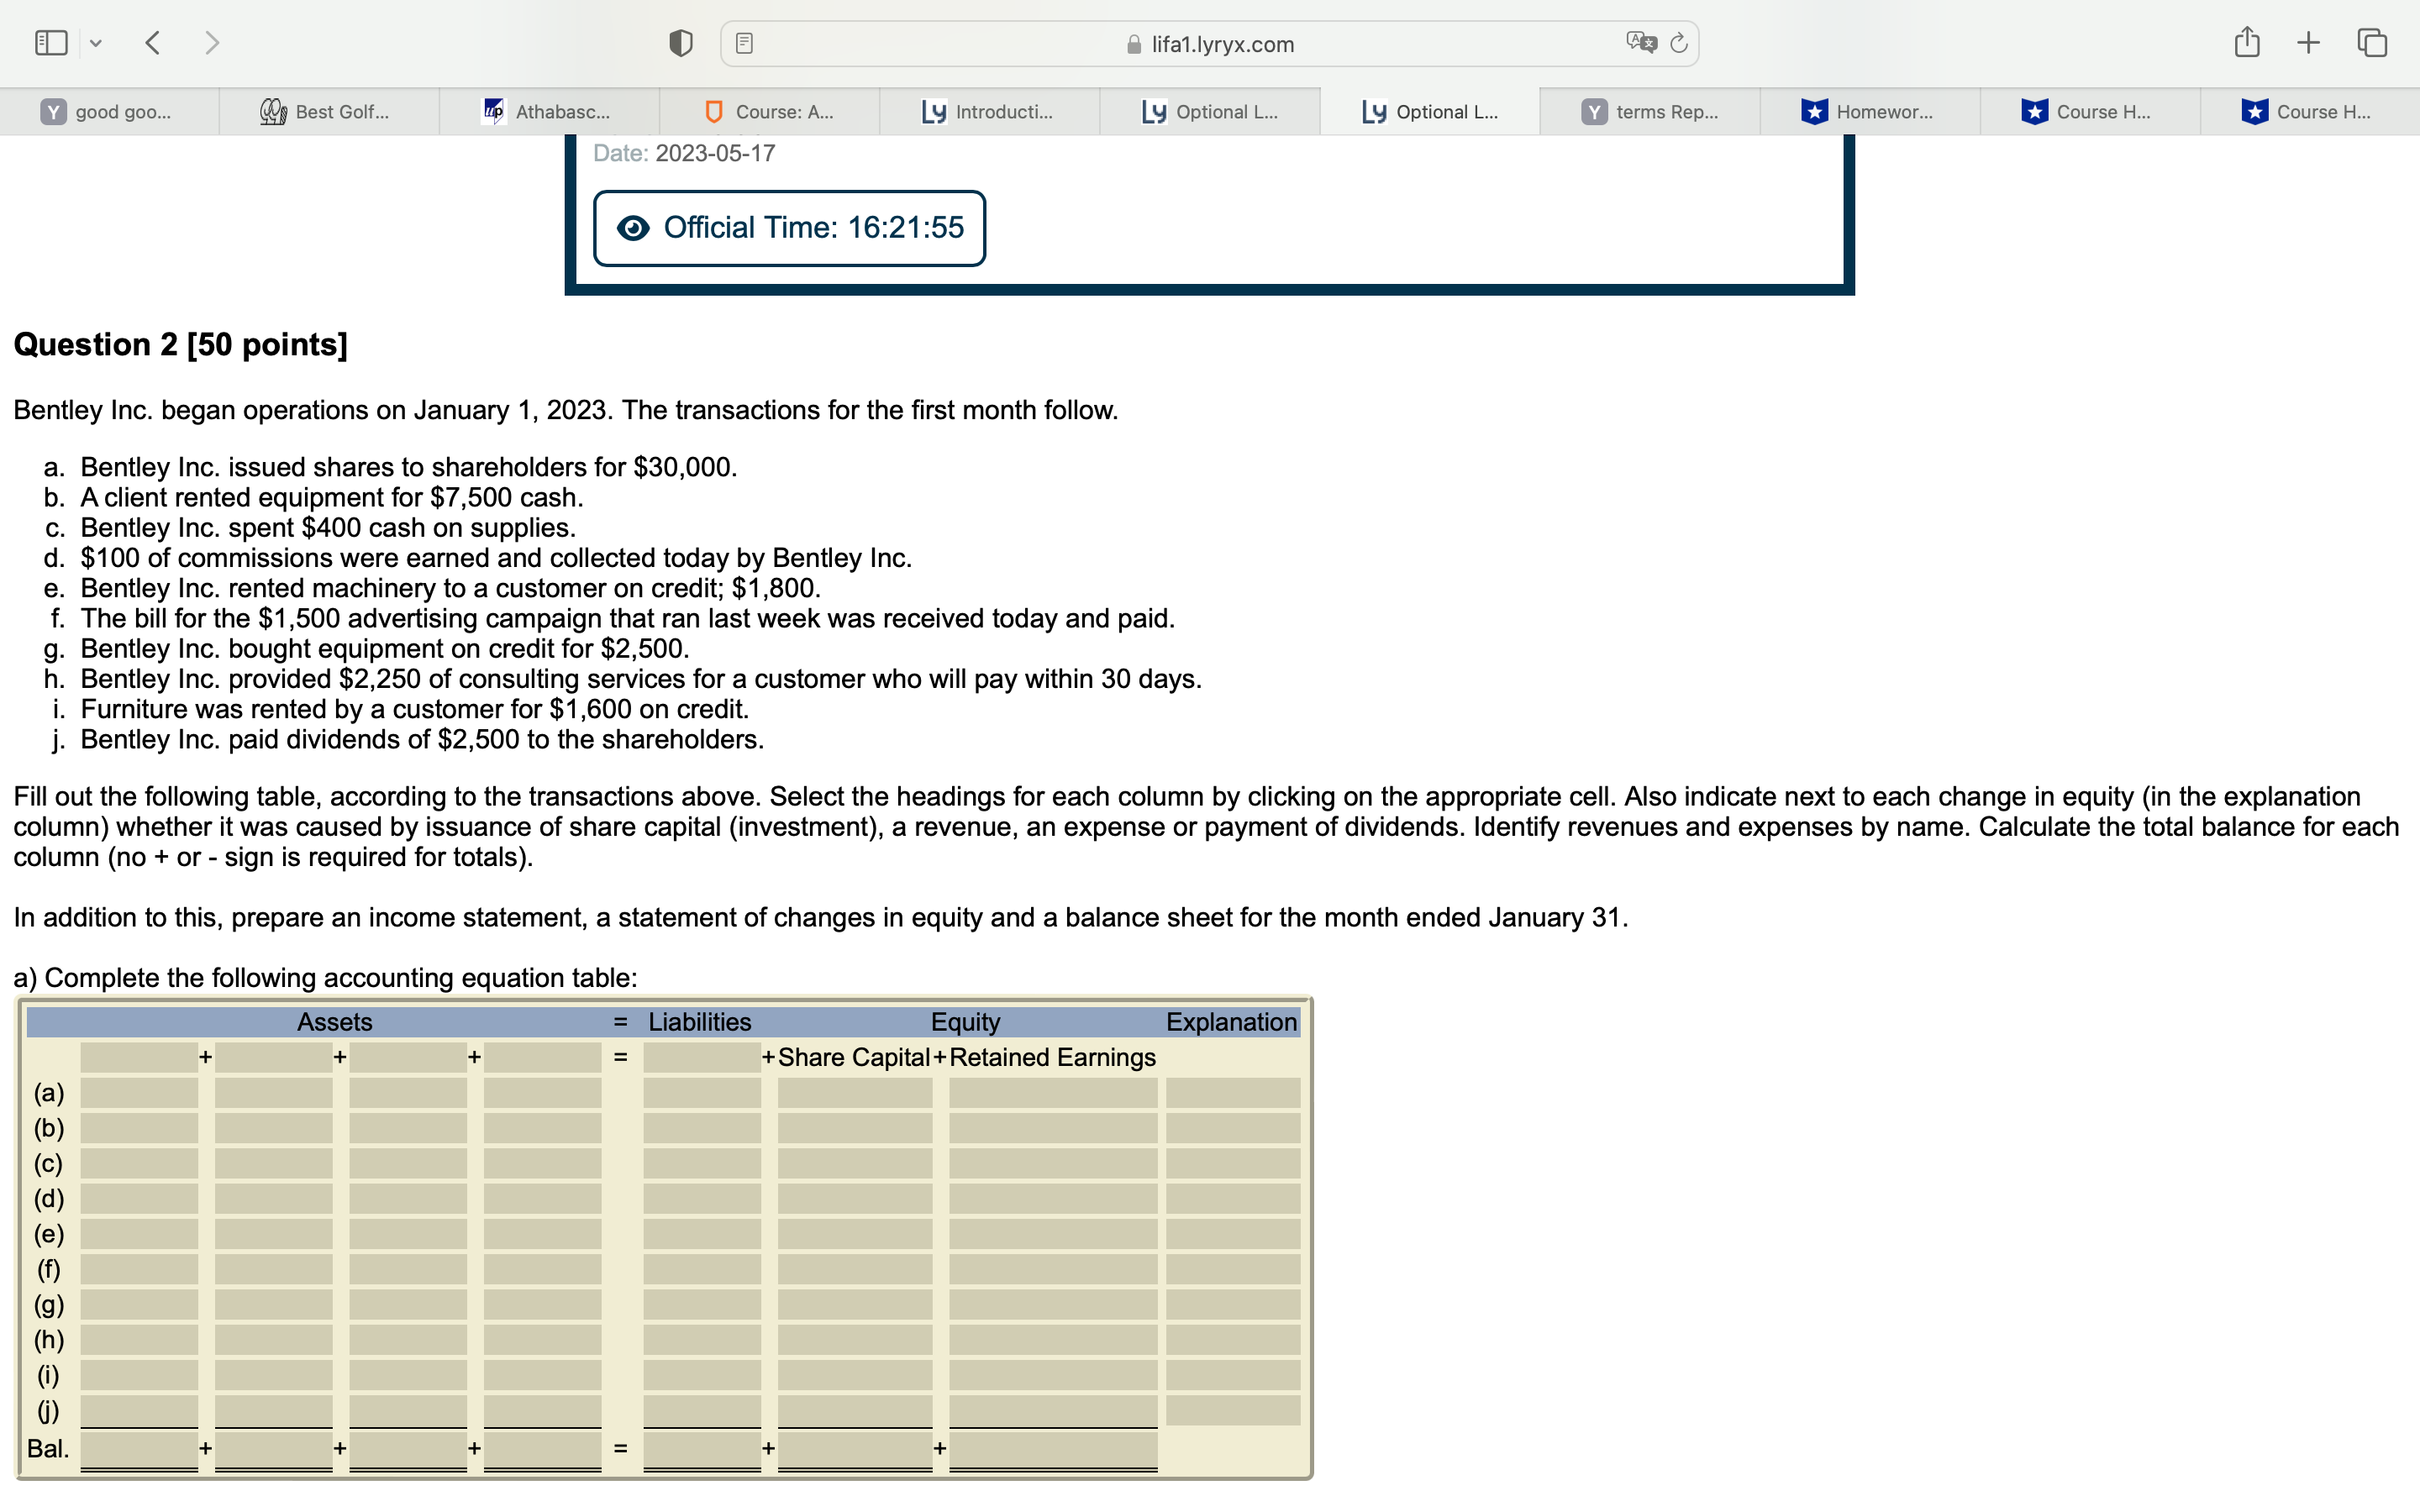
Task: Open Reader view icon in address bar
Action: [744, 43]
